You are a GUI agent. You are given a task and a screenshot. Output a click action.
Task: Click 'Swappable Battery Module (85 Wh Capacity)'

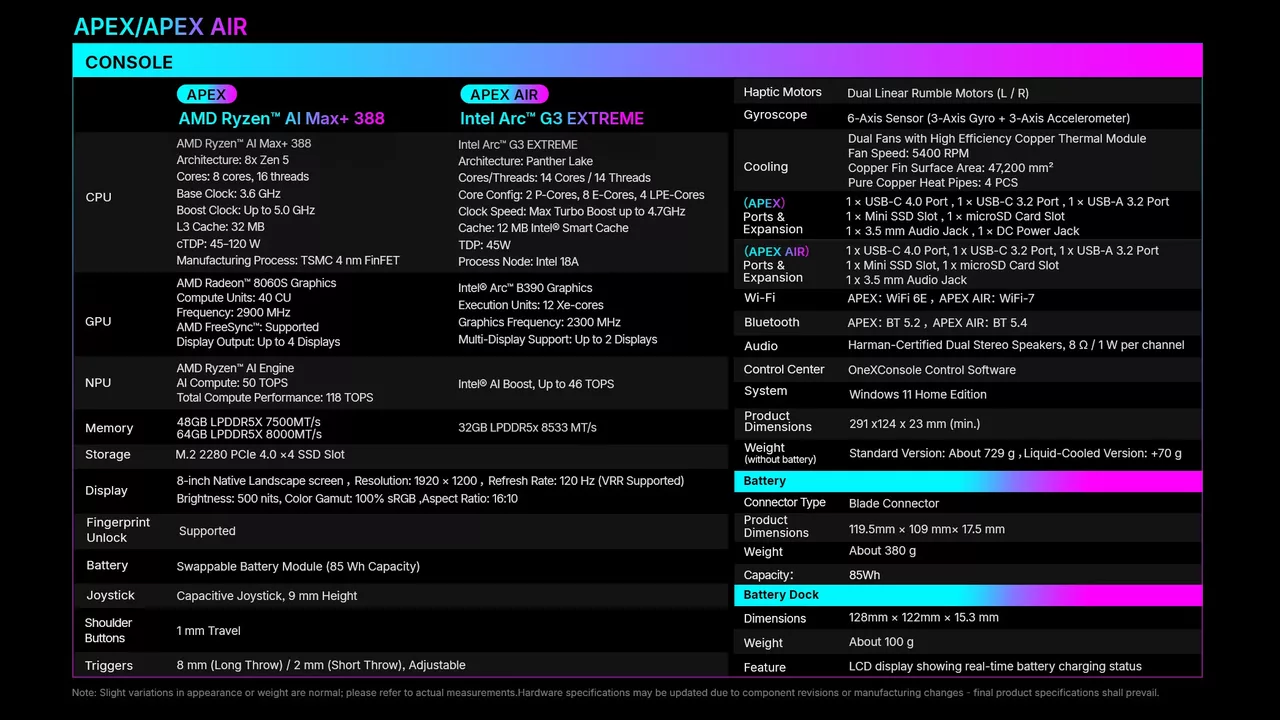pyautogui.click(x=298, y=566)
